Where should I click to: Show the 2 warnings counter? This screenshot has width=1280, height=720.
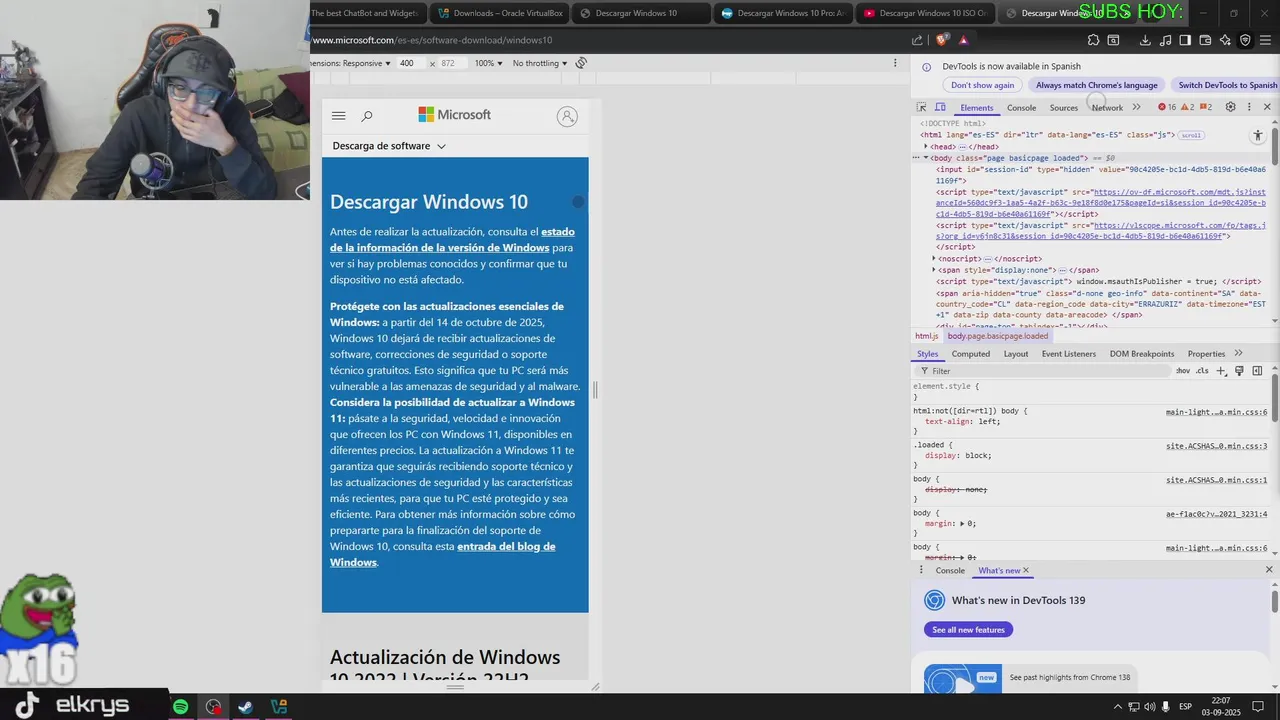pyautogui.click(x=1188, y=107)
